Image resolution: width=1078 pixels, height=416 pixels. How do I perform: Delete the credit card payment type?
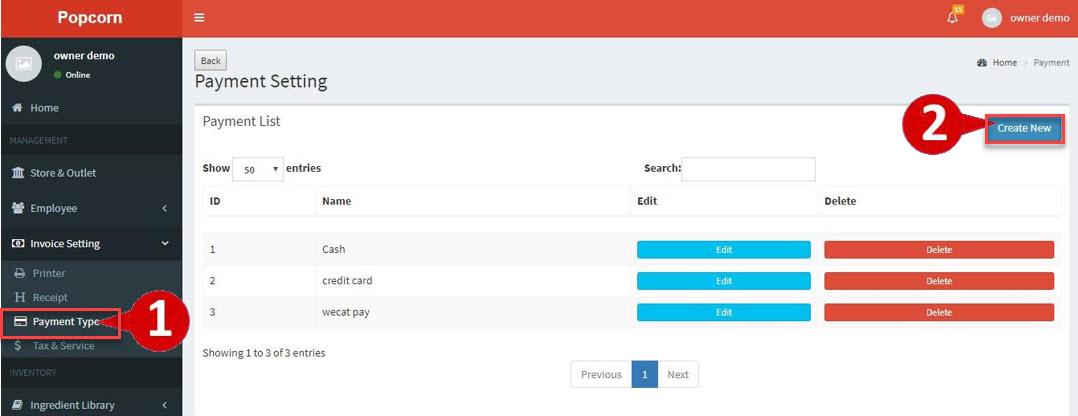[x=938, y=281]
